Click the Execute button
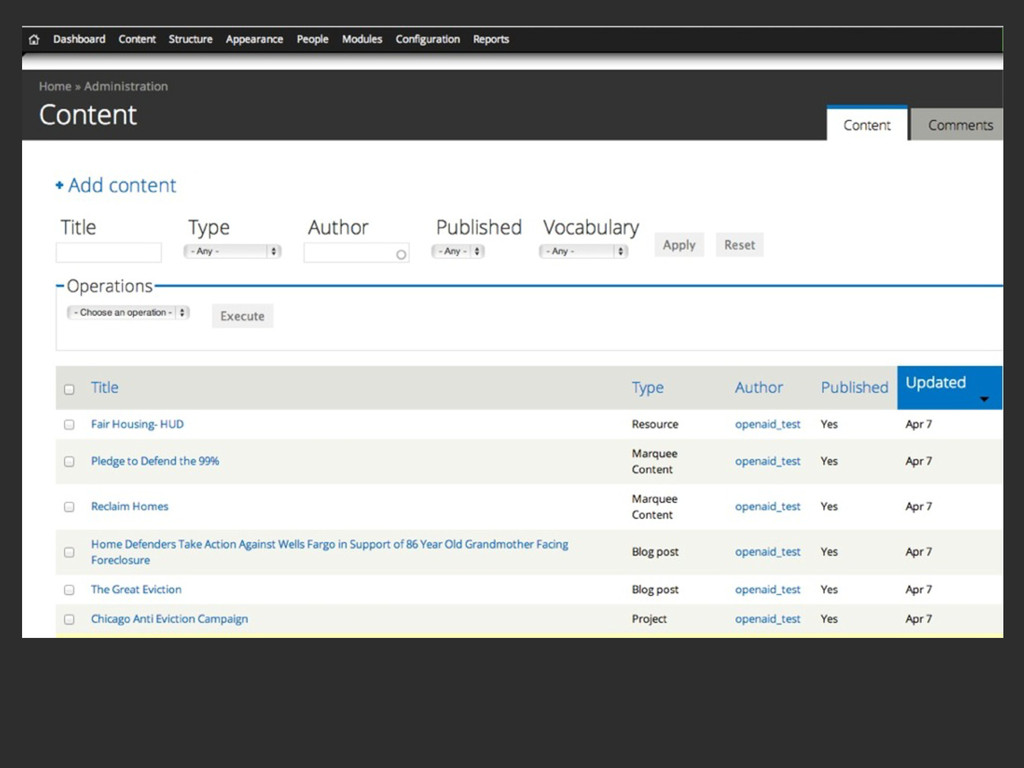This screenshot has height=768, width=1024. (242, 316)
